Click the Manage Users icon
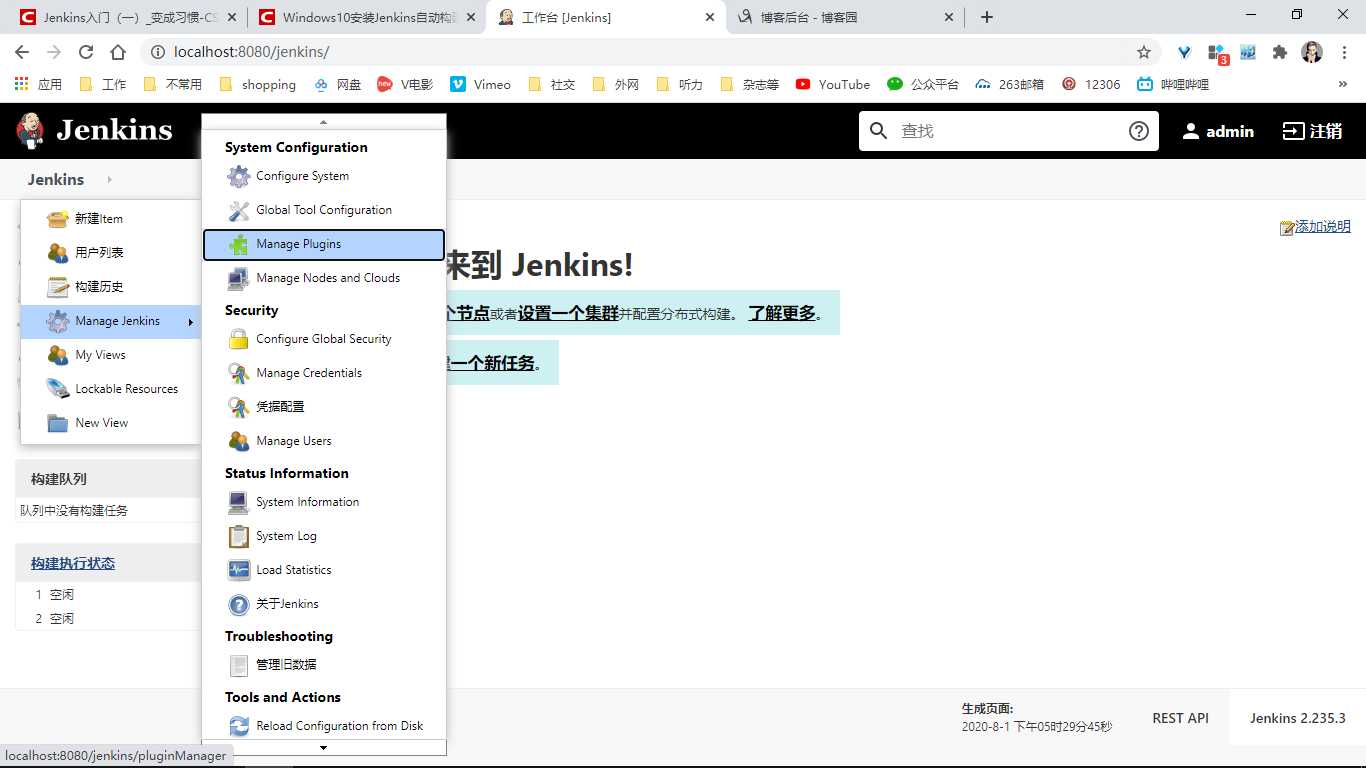 [x=238, y=441]
